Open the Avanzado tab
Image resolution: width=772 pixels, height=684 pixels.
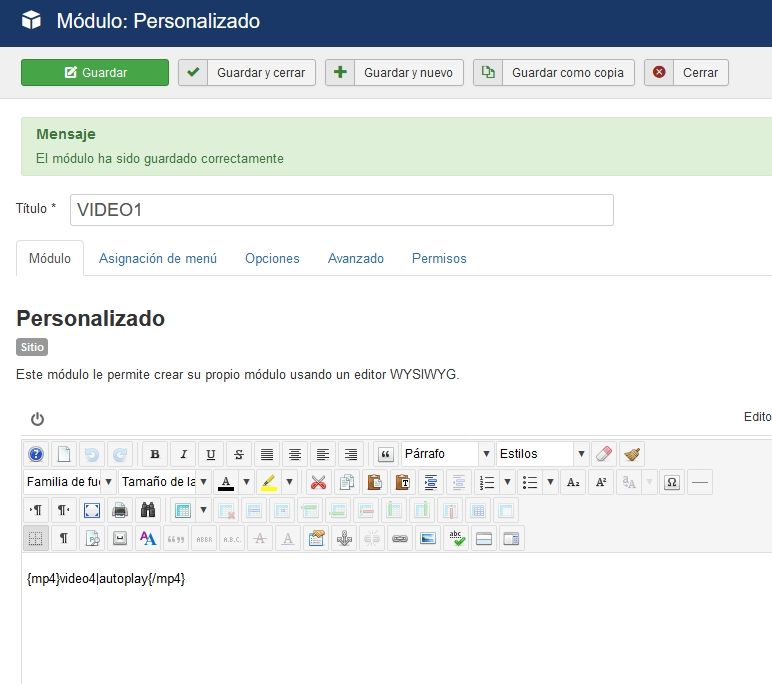[x=355, y=259]
